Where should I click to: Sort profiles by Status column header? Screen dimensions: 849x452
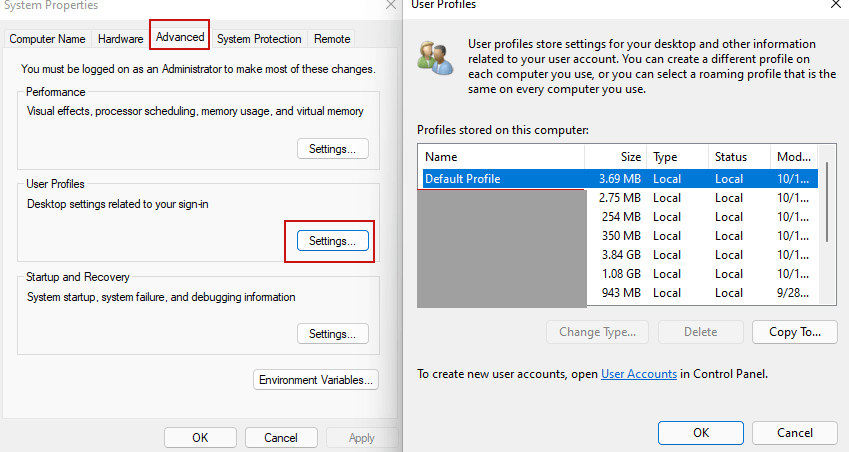pos(739,157)
